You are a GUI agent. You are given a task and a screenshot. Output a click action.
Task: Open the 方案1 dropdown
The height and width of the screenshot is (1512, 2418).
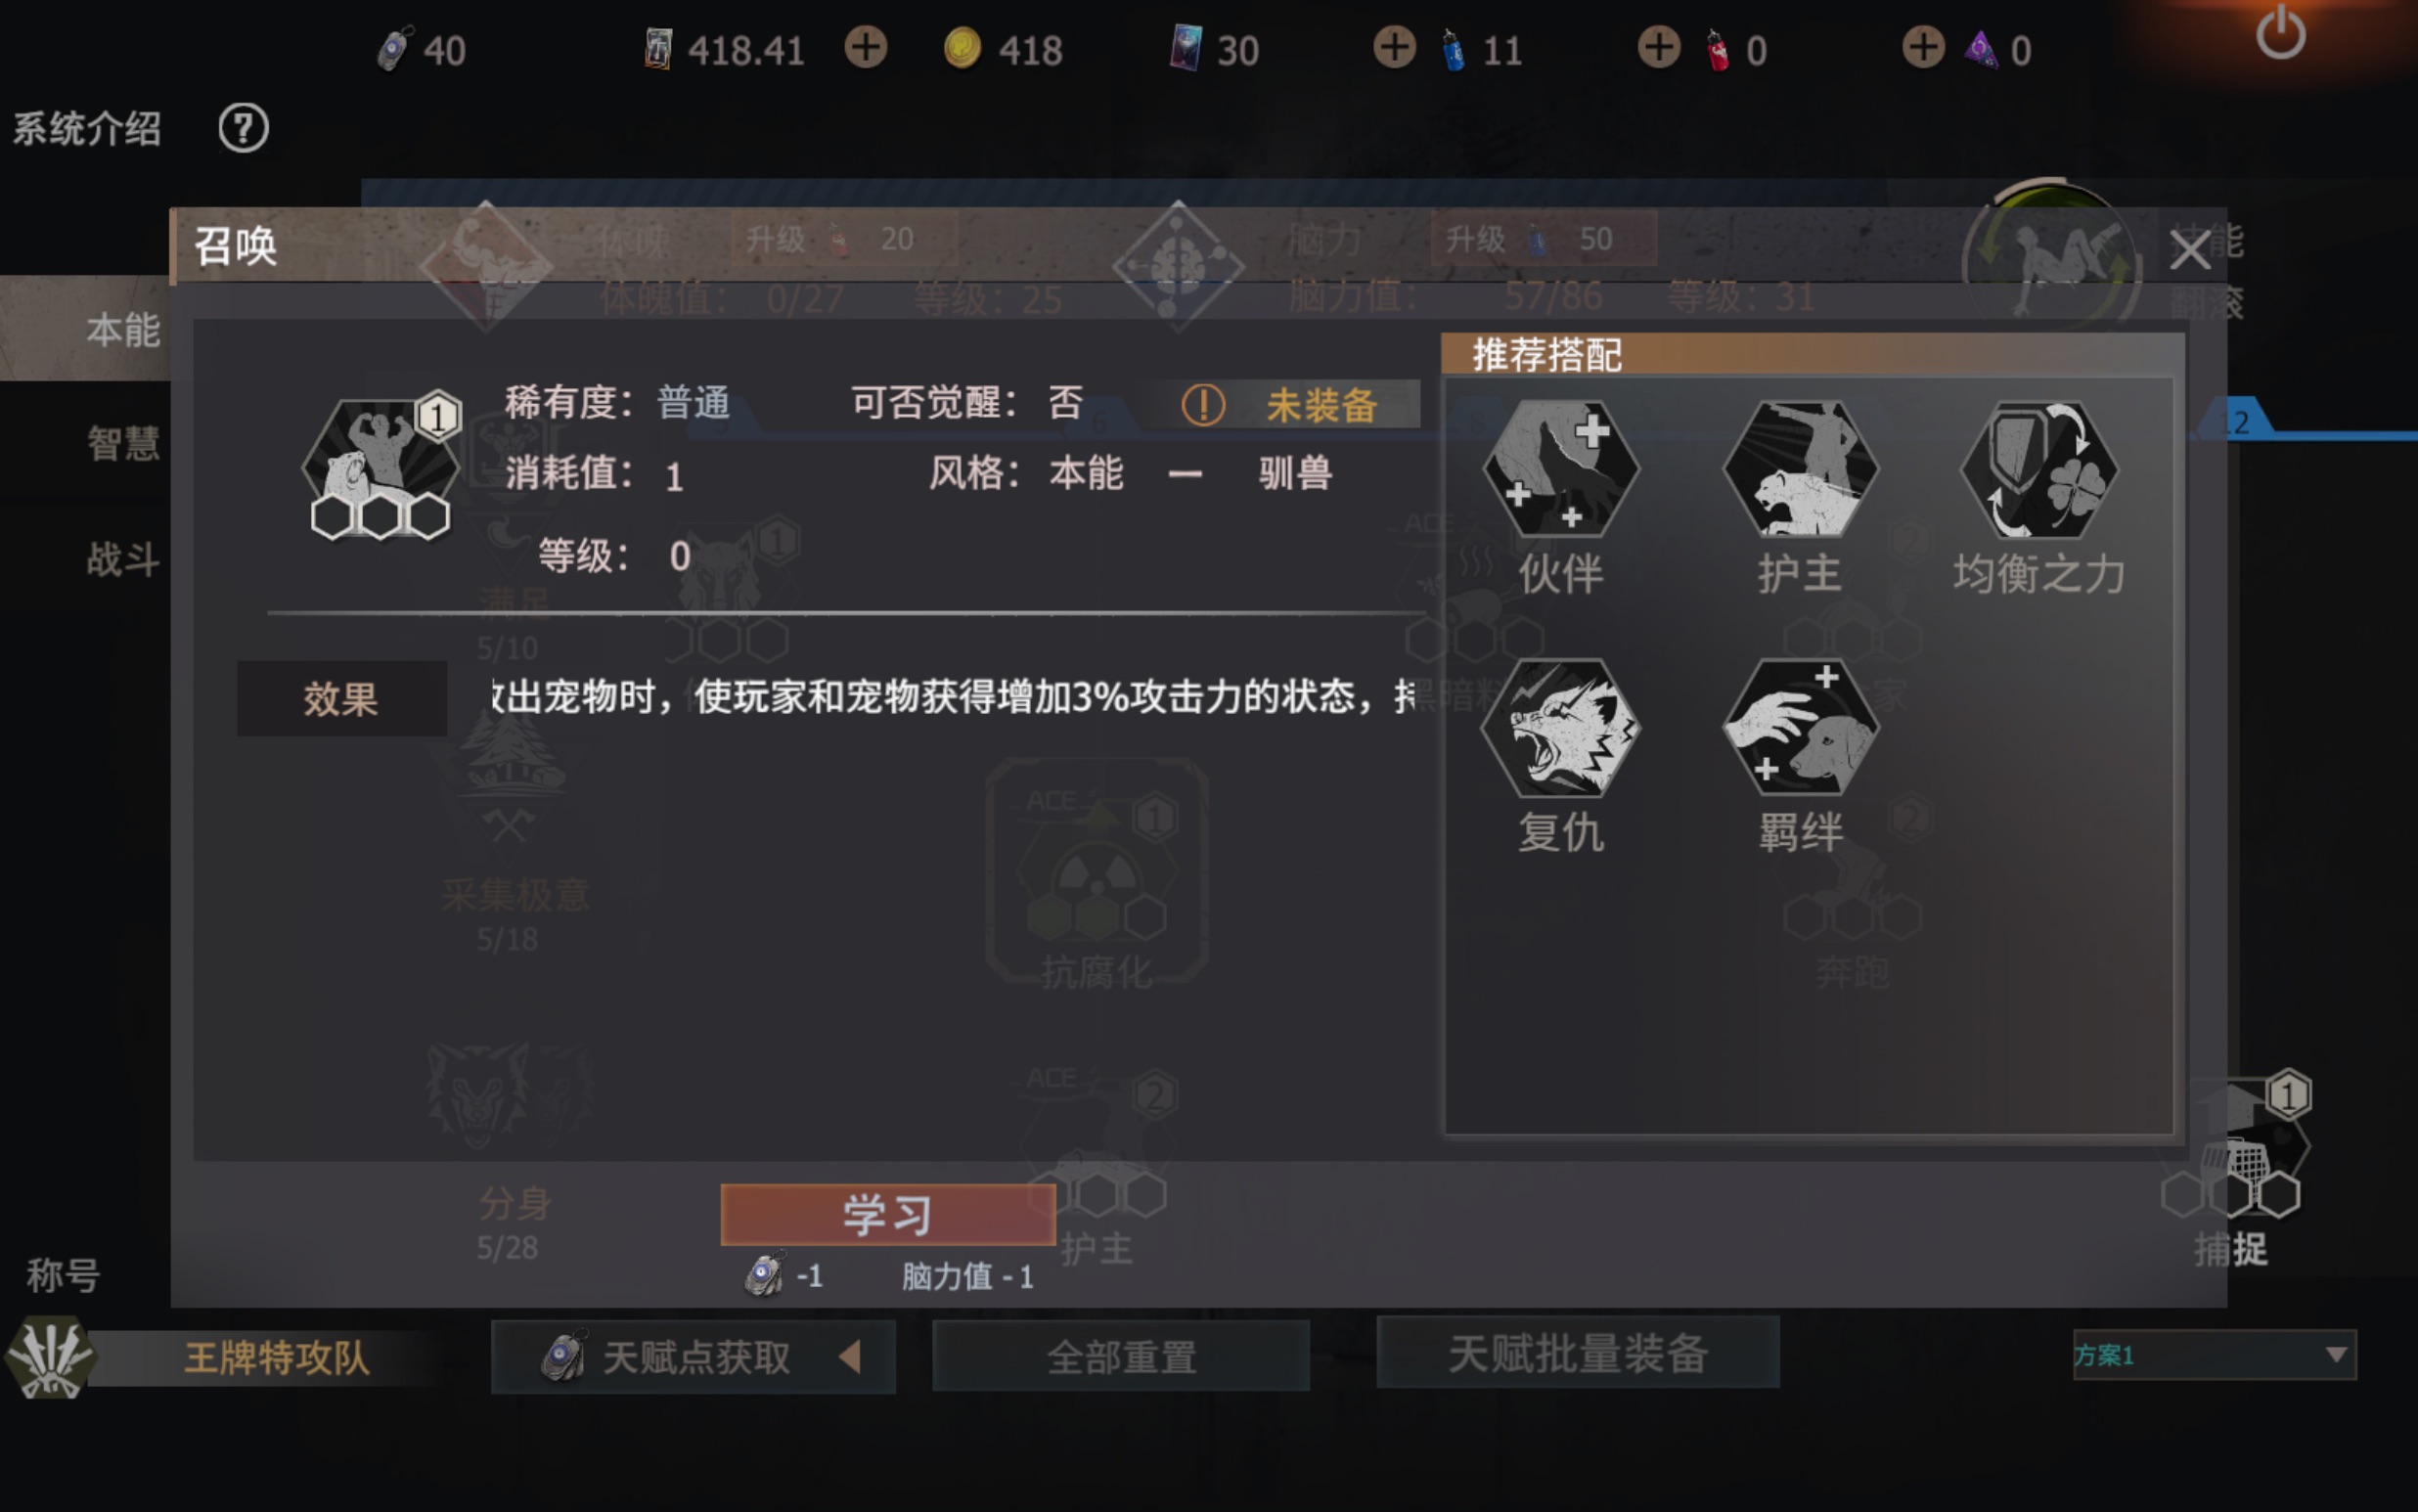[x=2214, y=1355]
